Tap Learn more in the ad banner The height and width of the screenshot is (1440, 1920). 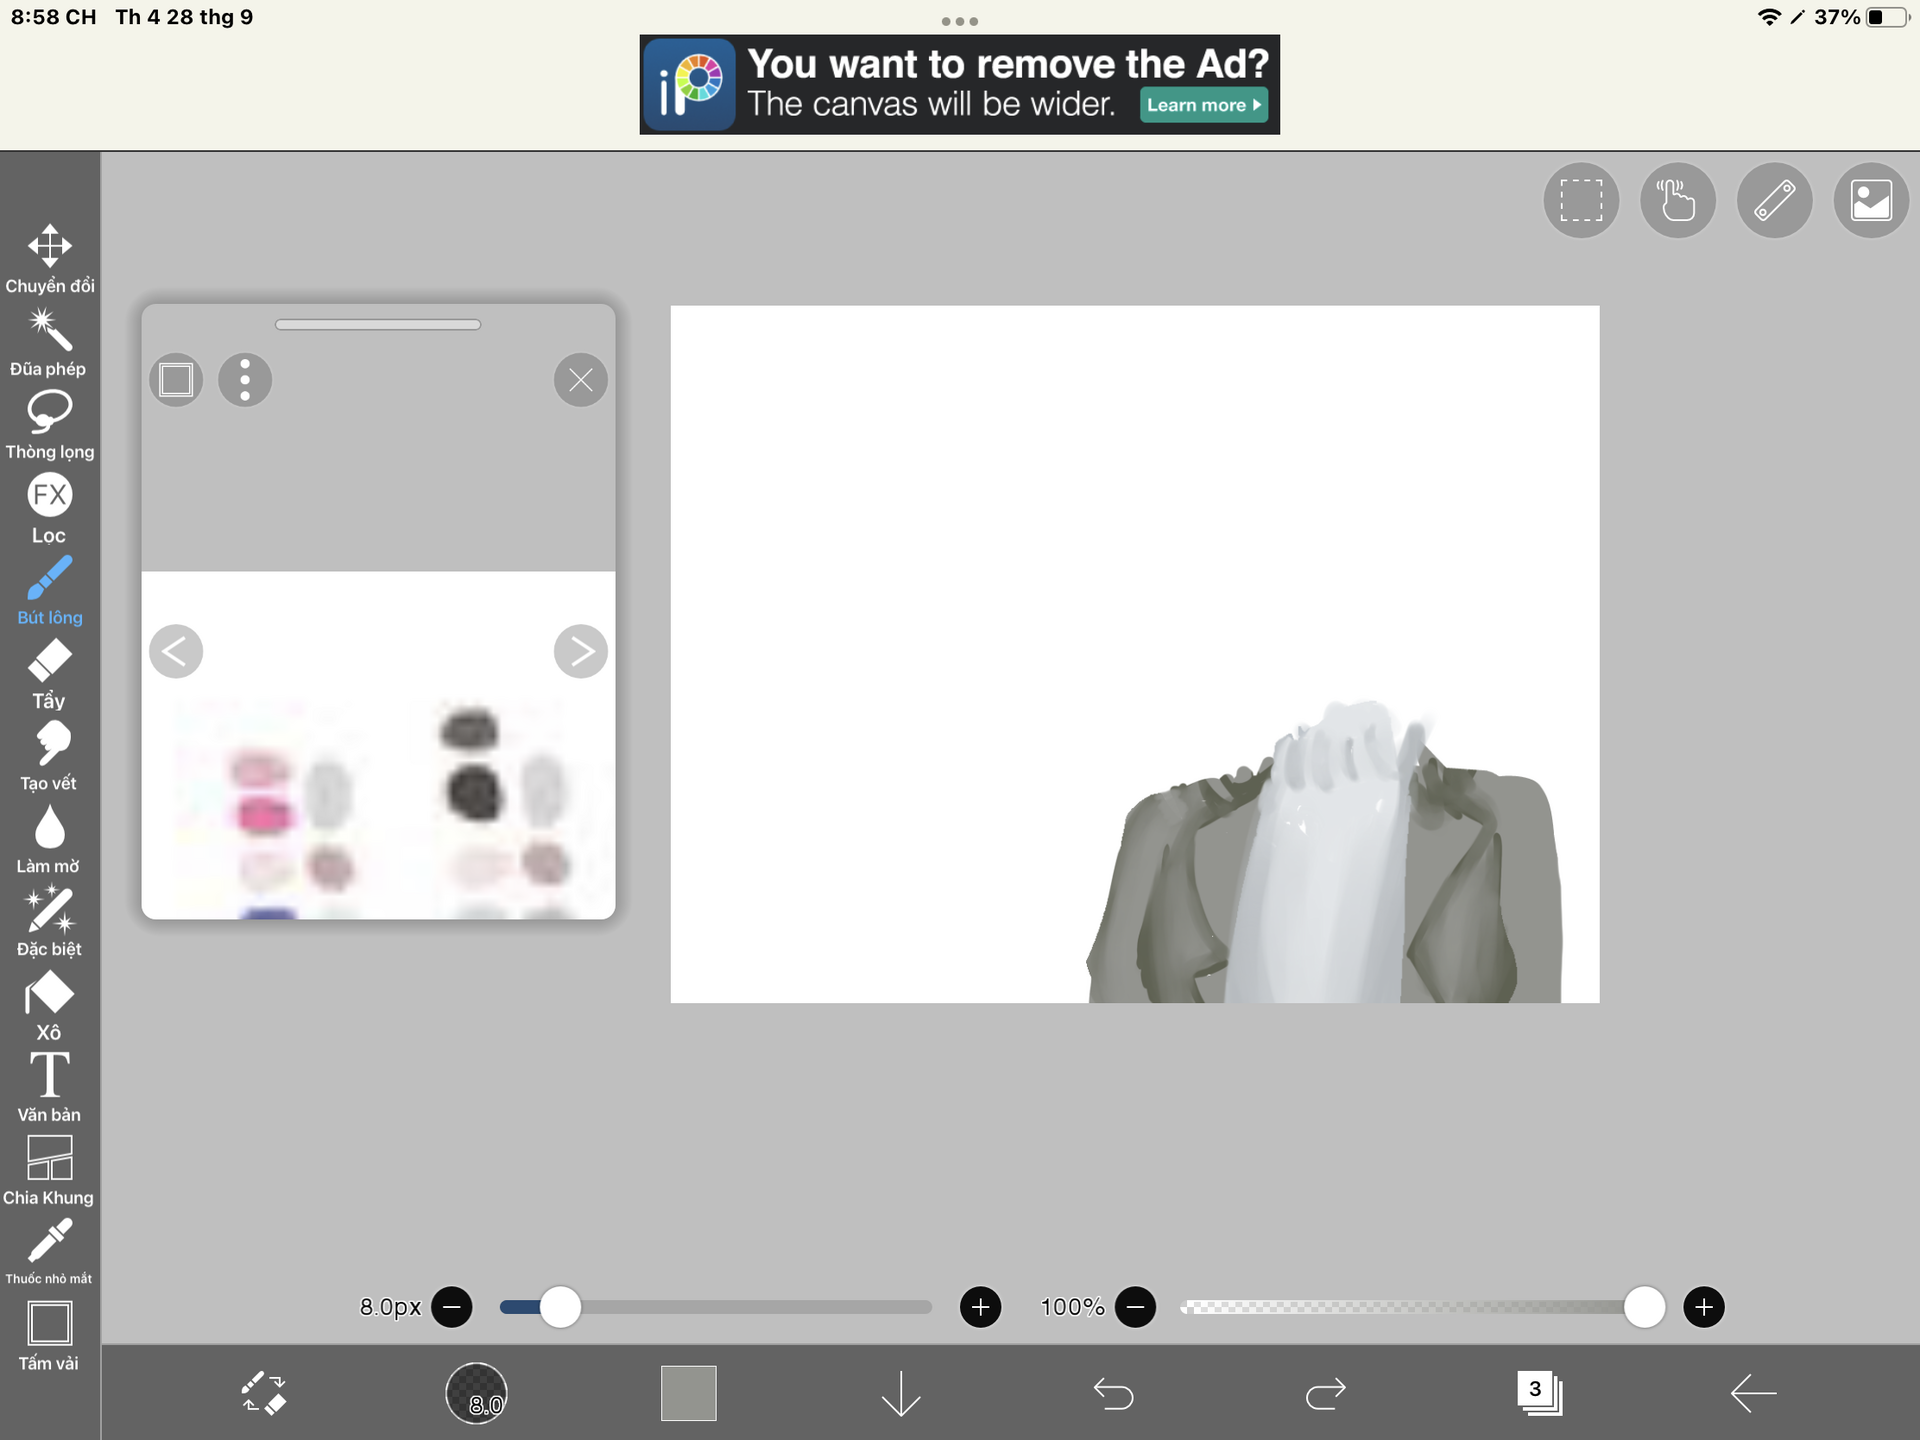tap(1204, 105)
